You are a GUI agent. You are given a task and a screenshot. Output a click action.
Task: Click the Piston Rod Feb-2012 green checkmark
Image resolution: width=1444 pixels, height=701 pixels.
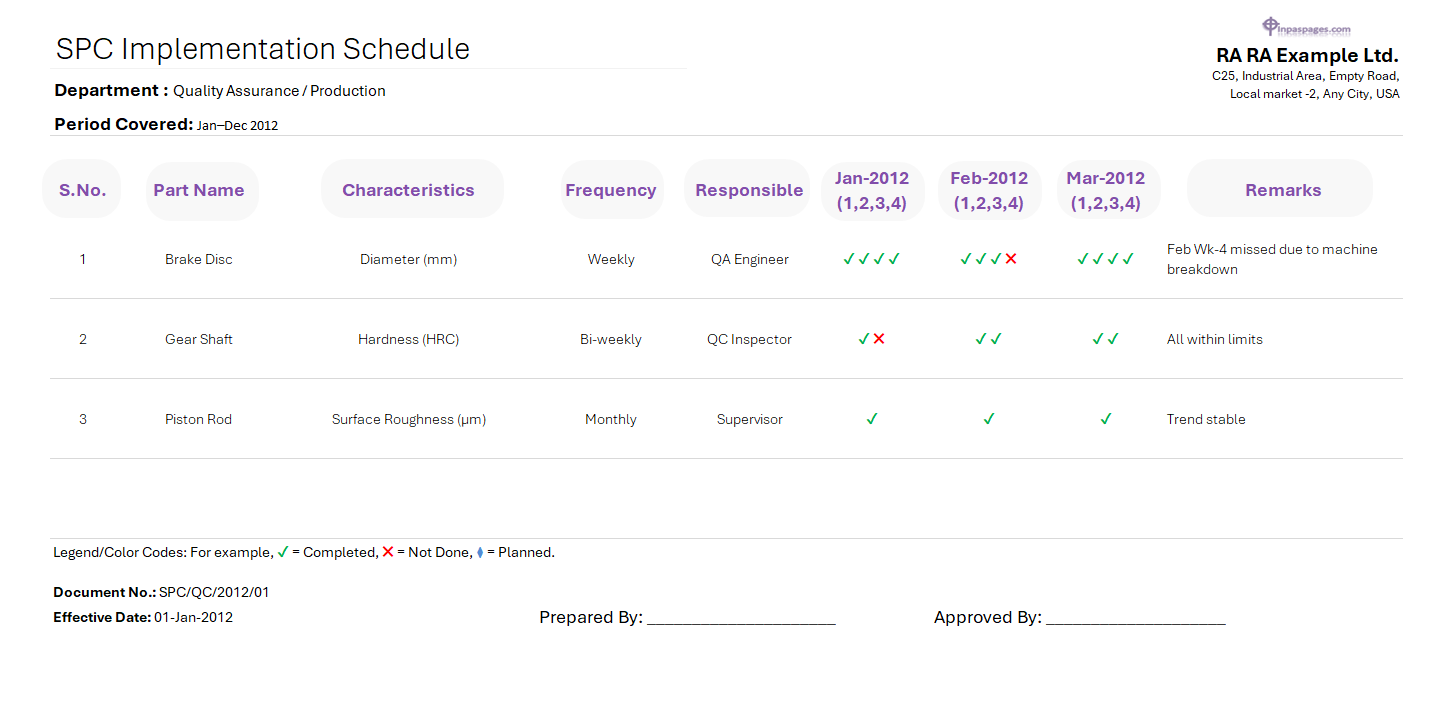989,419
